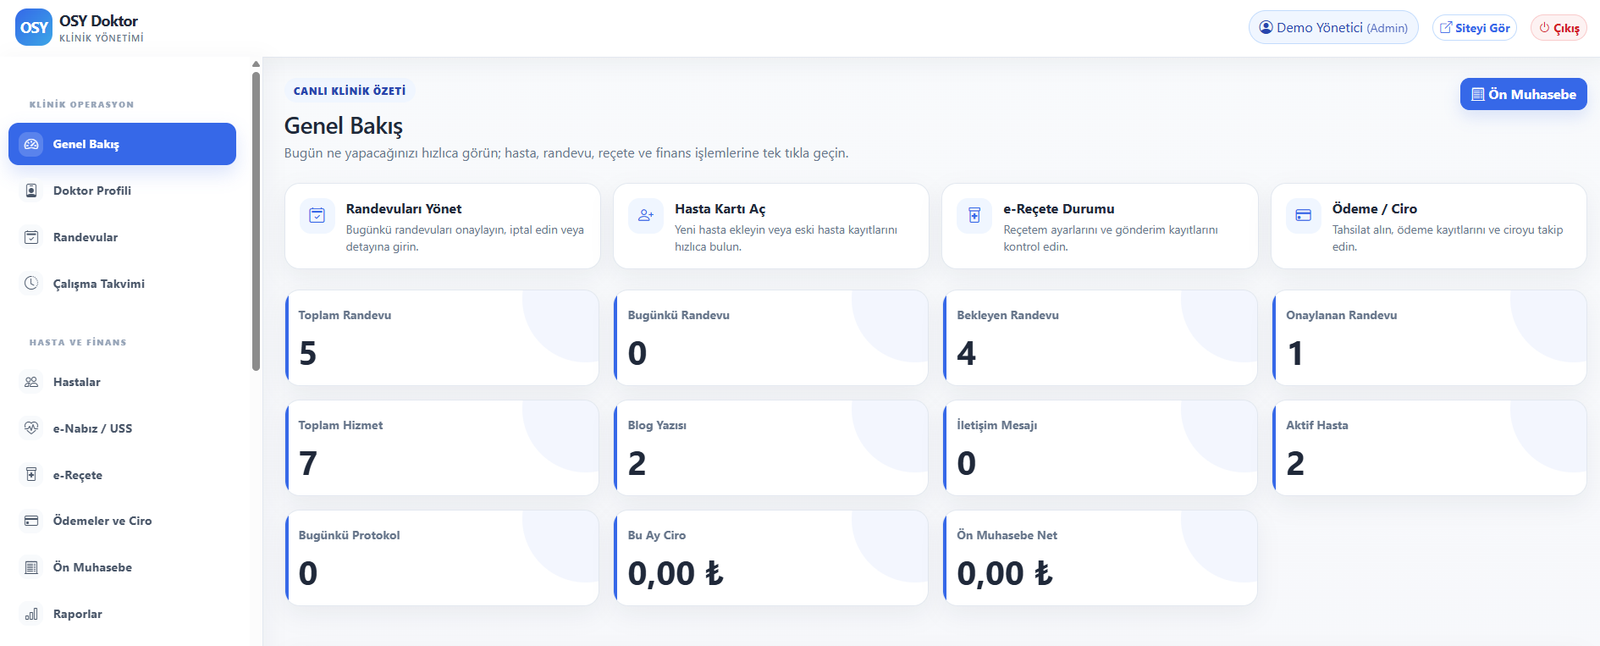Click the Genel Bakış dashboard icon
Viewport: 1600px width, 646px height.
[32, 144]
